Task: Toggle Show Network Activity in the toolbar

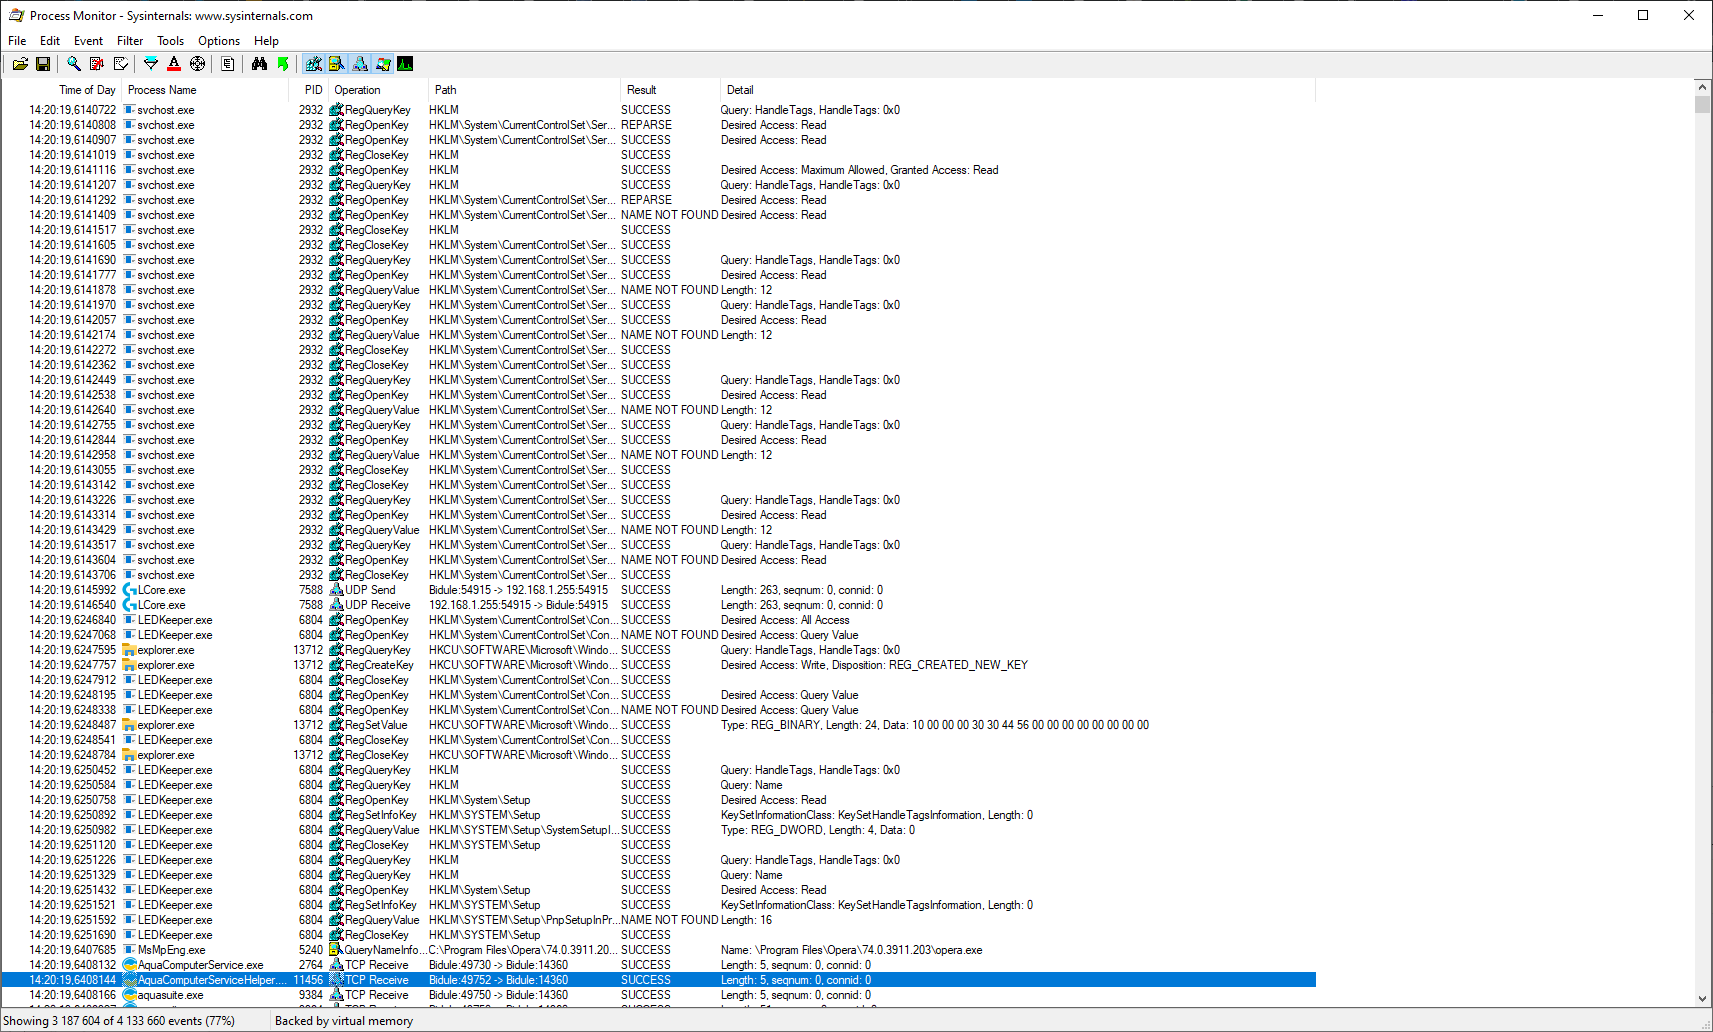Action: 360,64
